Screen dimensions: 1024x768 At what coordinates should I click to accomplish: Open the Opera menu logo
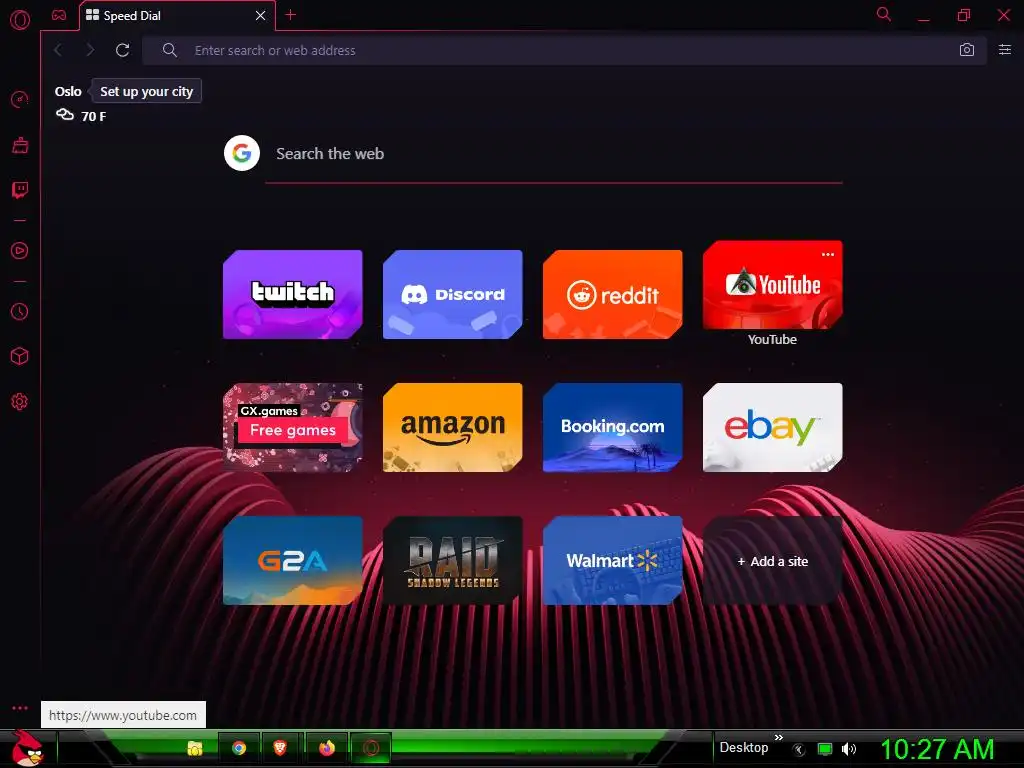click(x=20, y=20)
